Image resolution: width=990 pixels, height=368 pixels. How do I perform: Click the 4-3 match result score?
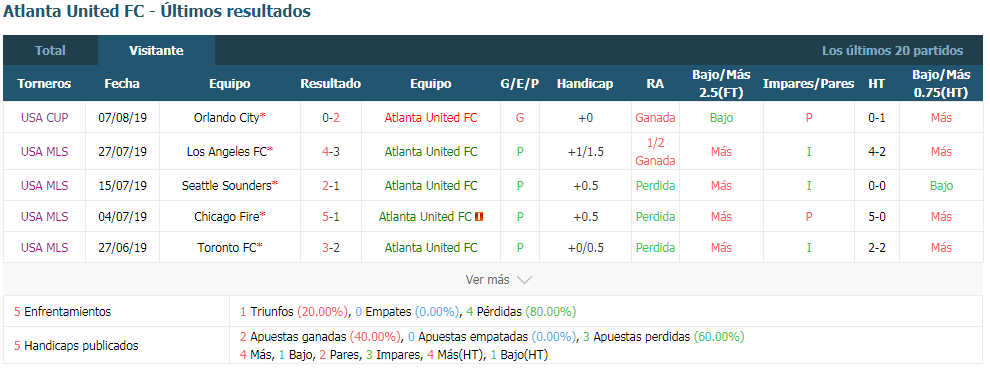pos(331,151)
